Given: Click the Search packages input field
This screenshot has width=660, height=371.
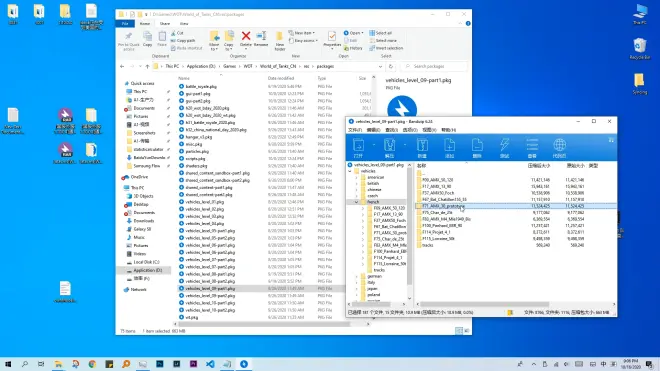Looking at the screenshot, I should pyautogui.click(x=434, y=67).
